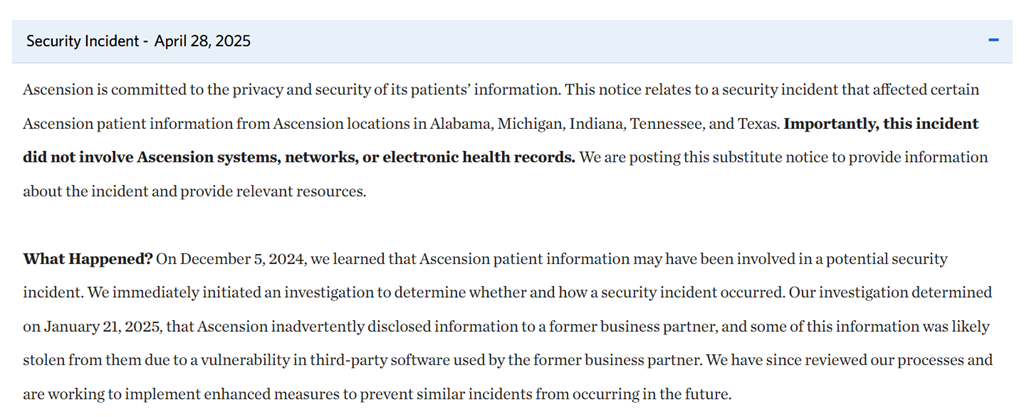The width and height of the screenshot is (1024, 417).
Task: Click the bold phrase "Importantly, this incident"
Action: pos(881,124)
